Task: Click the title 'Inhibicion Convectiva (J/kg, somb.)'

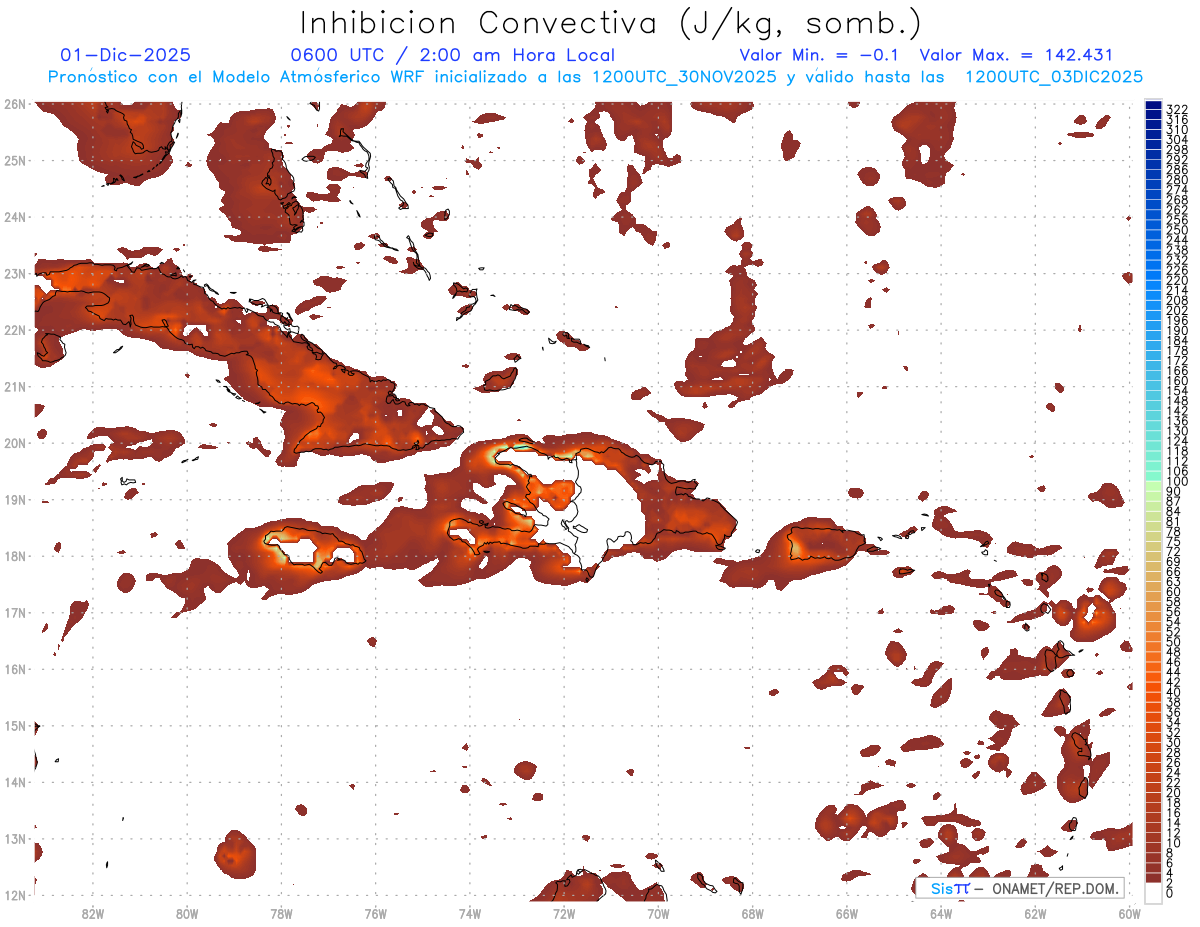Action: (611, 24)
